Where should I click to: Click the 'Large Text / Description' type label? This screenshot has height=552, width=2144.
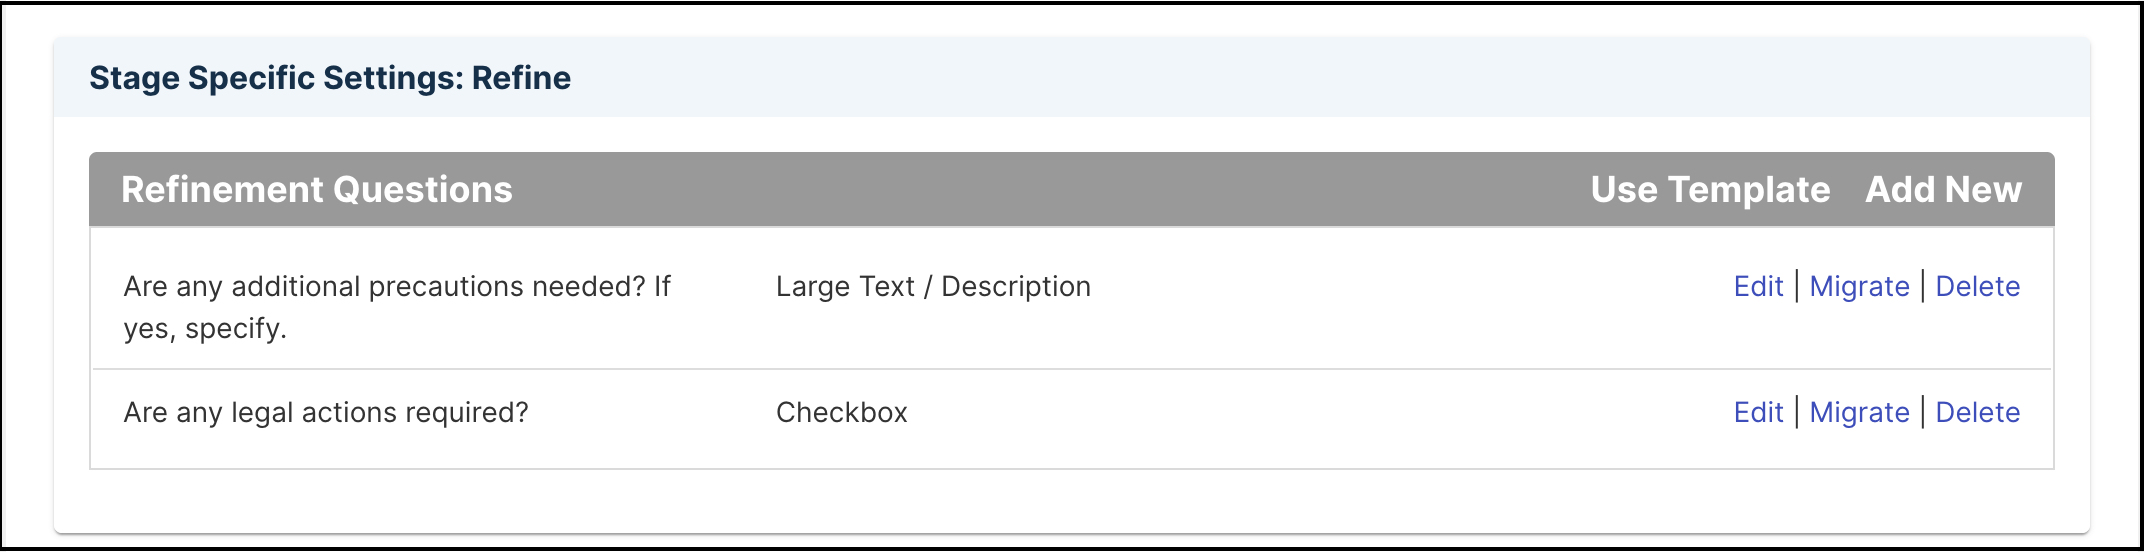[x=933, y=286]
